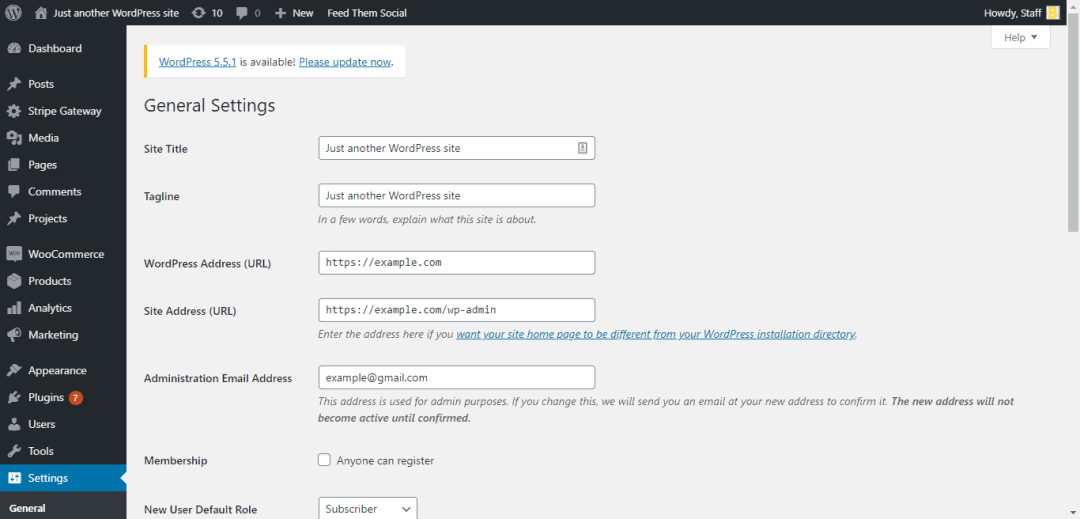Click the Dashboard gauge icon
1080x519 pixels.
(14, 48)
